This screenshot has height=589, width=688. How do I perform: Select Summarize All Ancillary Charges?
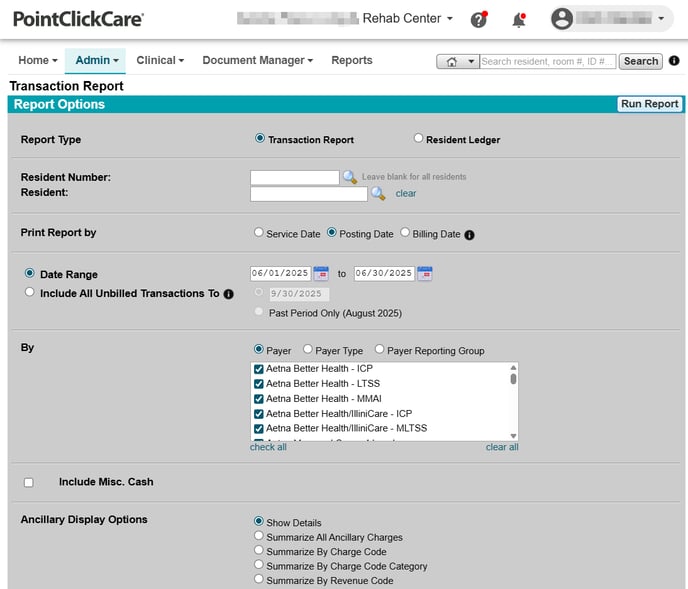click(x=259, y=535)
